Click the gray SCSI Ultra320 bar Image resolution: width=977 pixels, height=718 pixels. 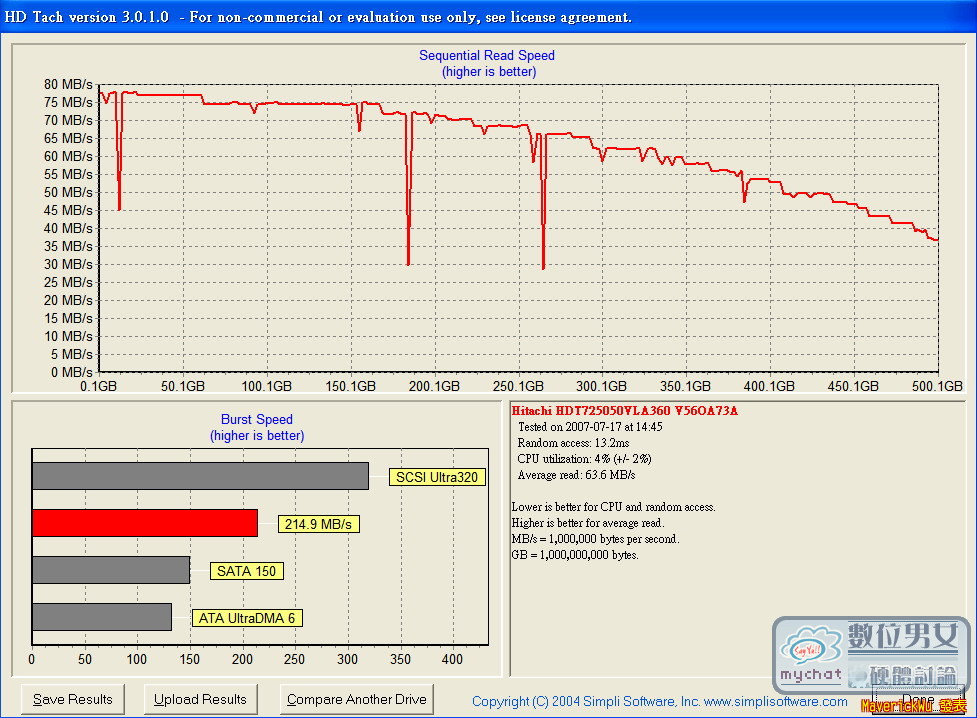(200, 476)
